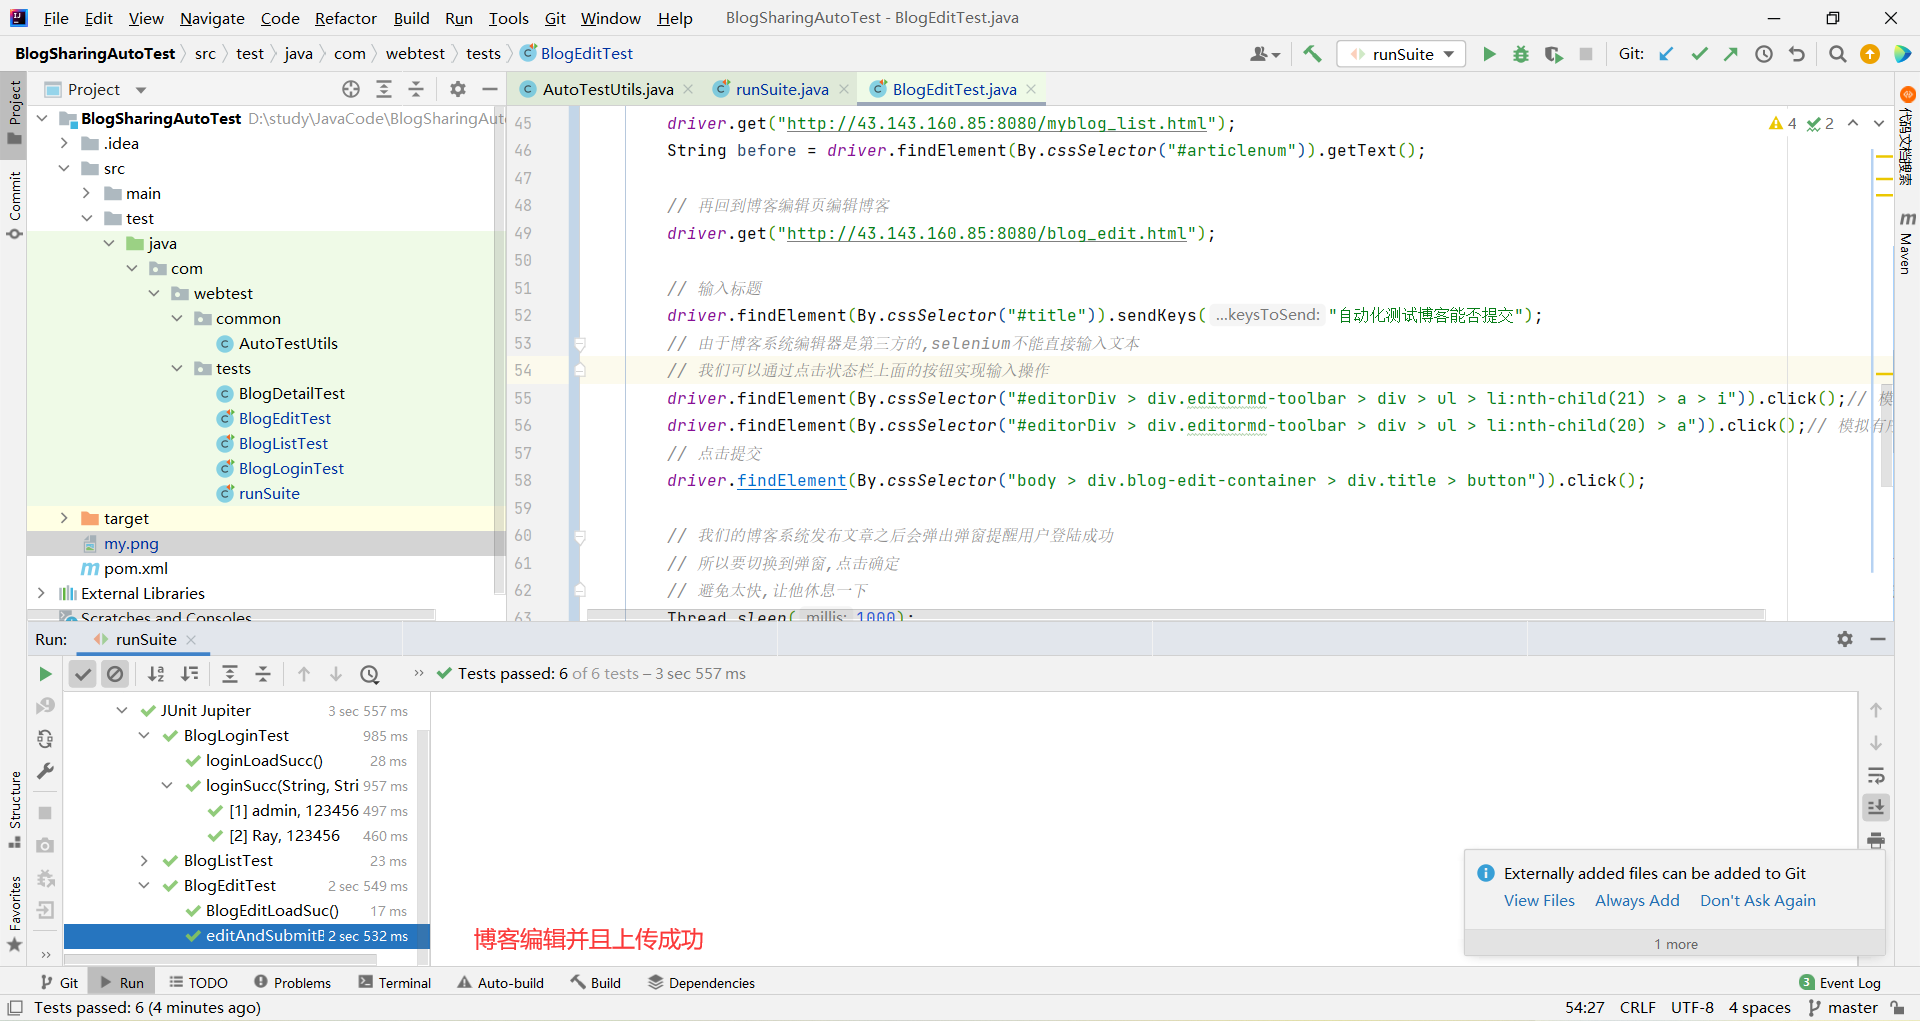Open the Problems tool window
The width and height of the screenshot is (1920, 1021).
click(292, 983)
